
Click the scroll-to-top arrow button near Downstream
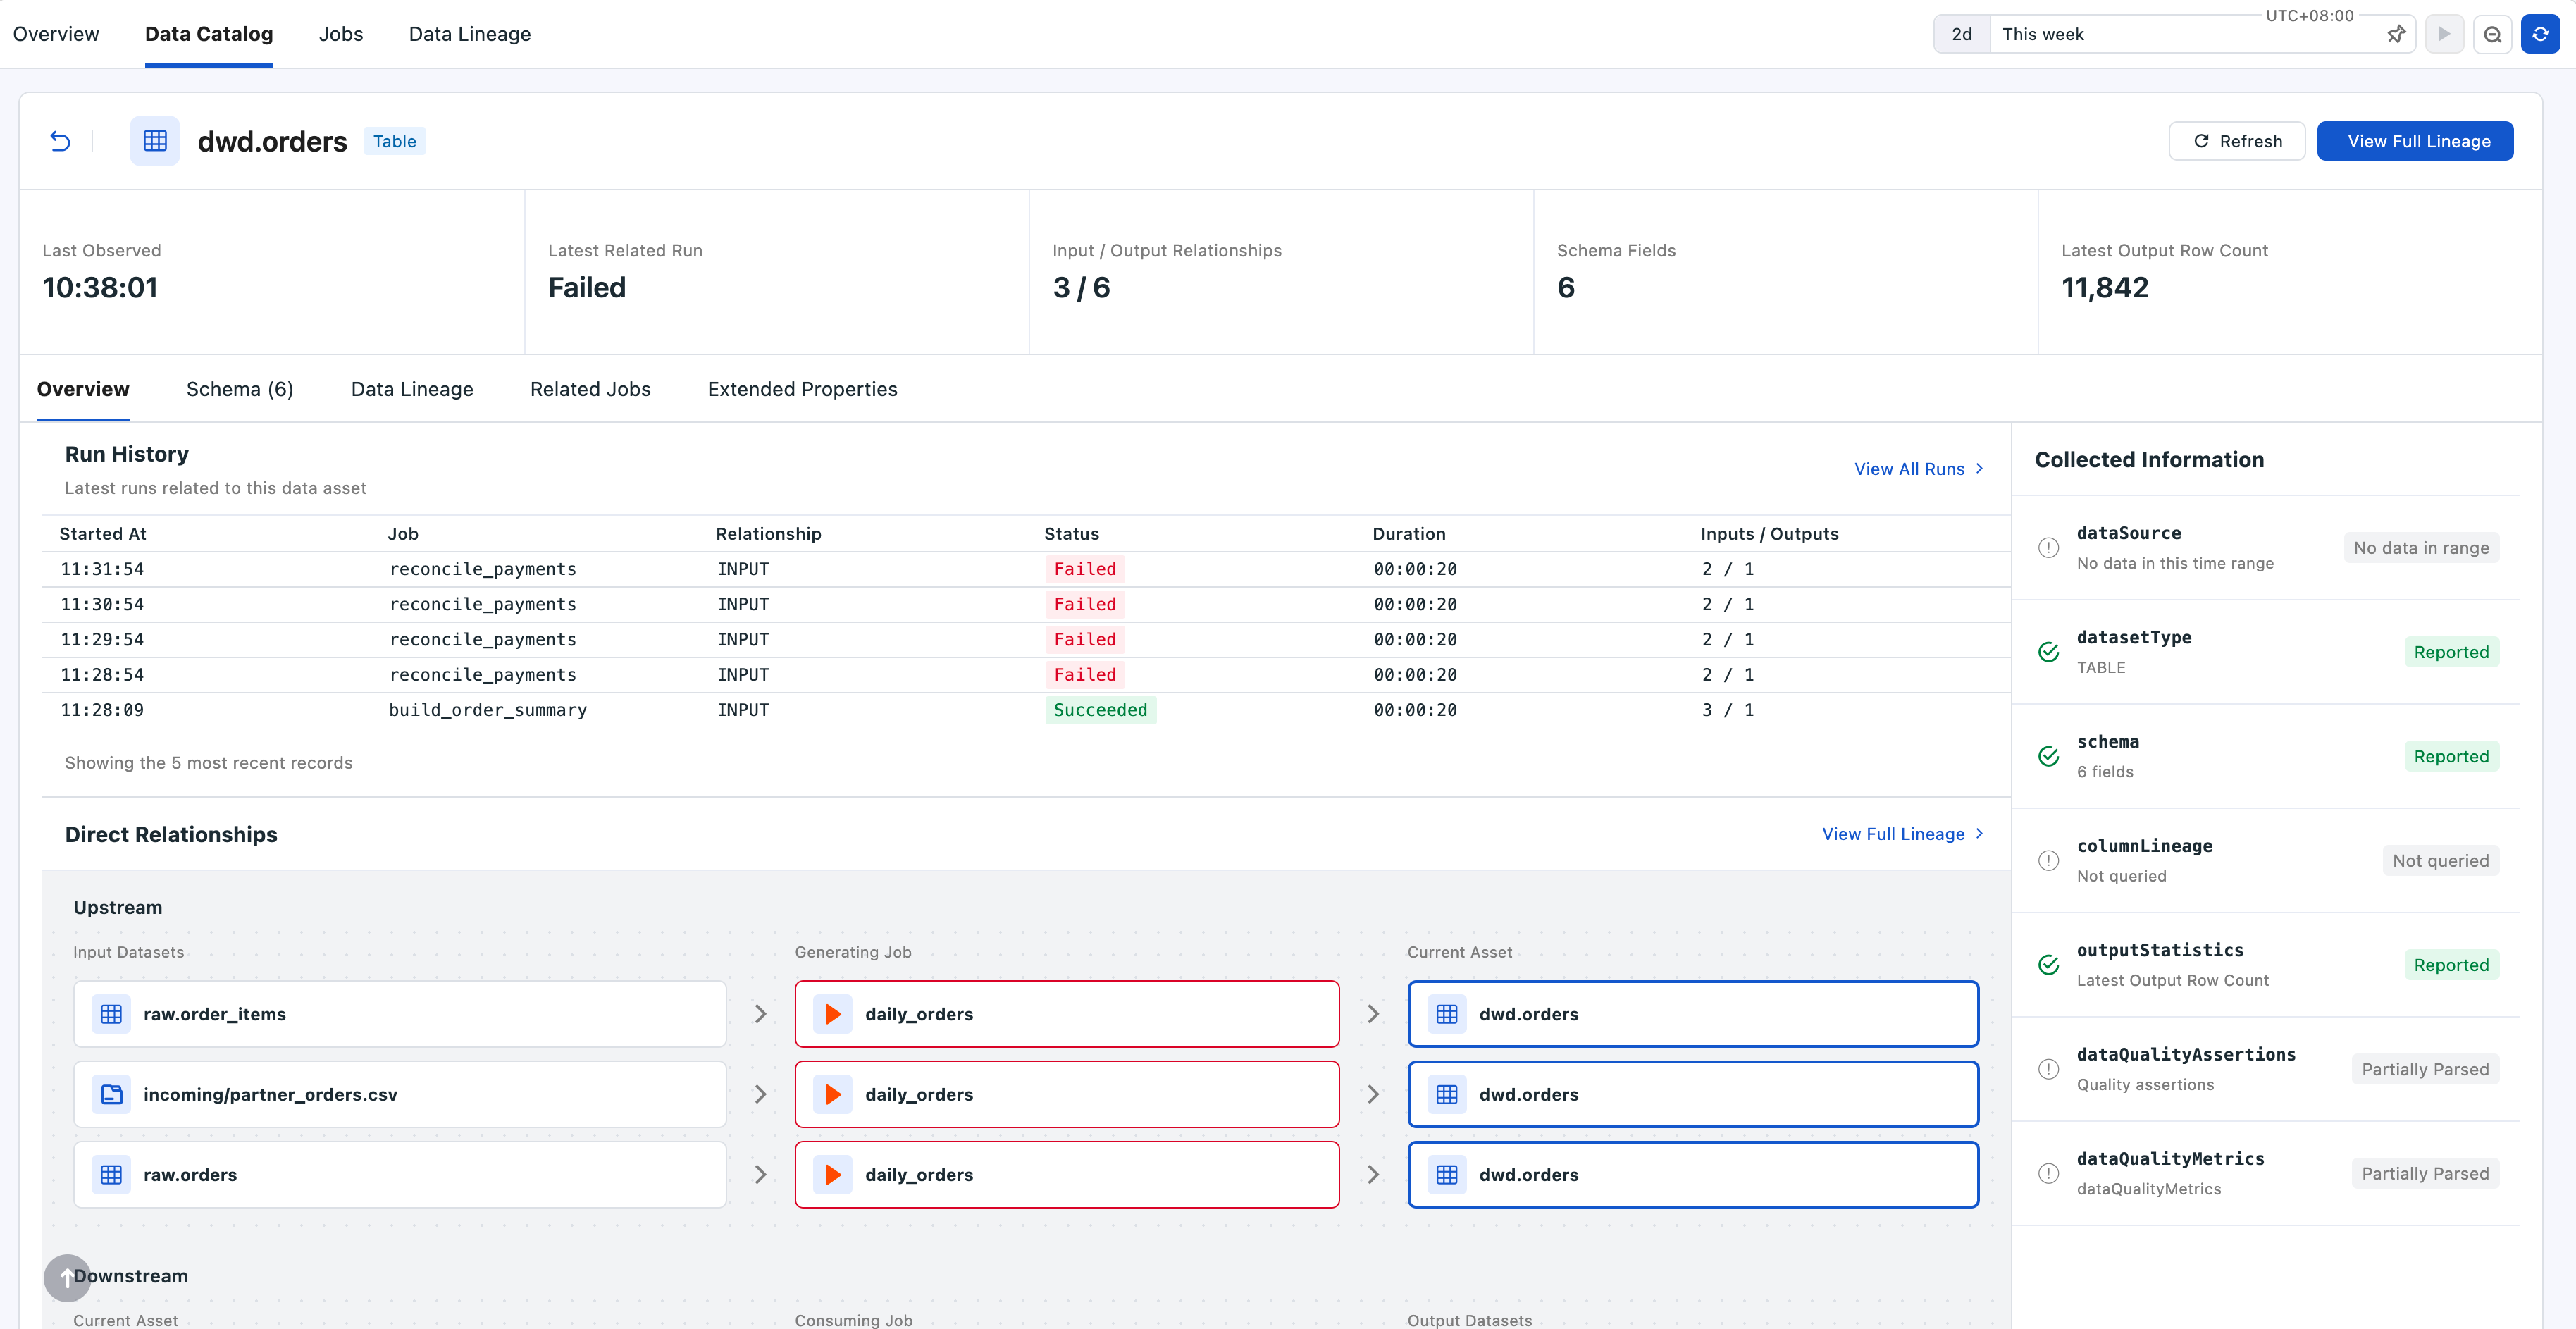67,1277
